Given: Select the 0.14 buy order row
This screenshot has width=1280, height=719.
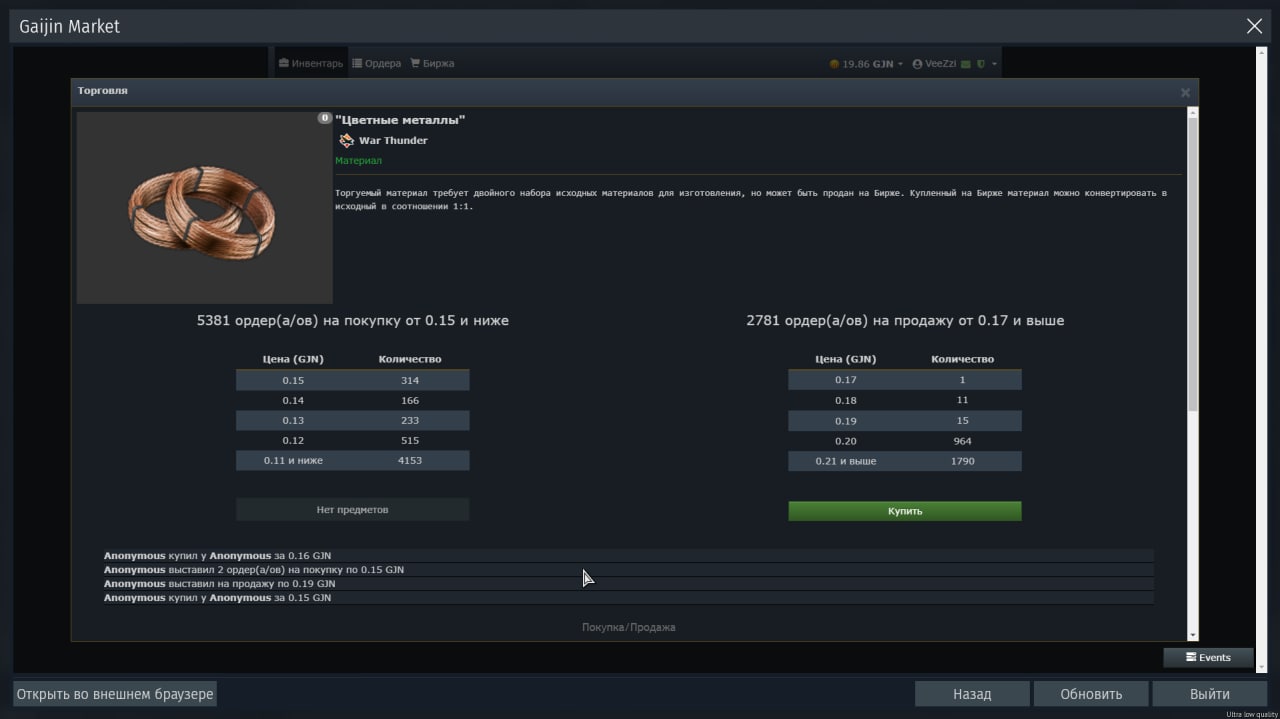Looking at the screenshot, I should (x=352, y=400).
